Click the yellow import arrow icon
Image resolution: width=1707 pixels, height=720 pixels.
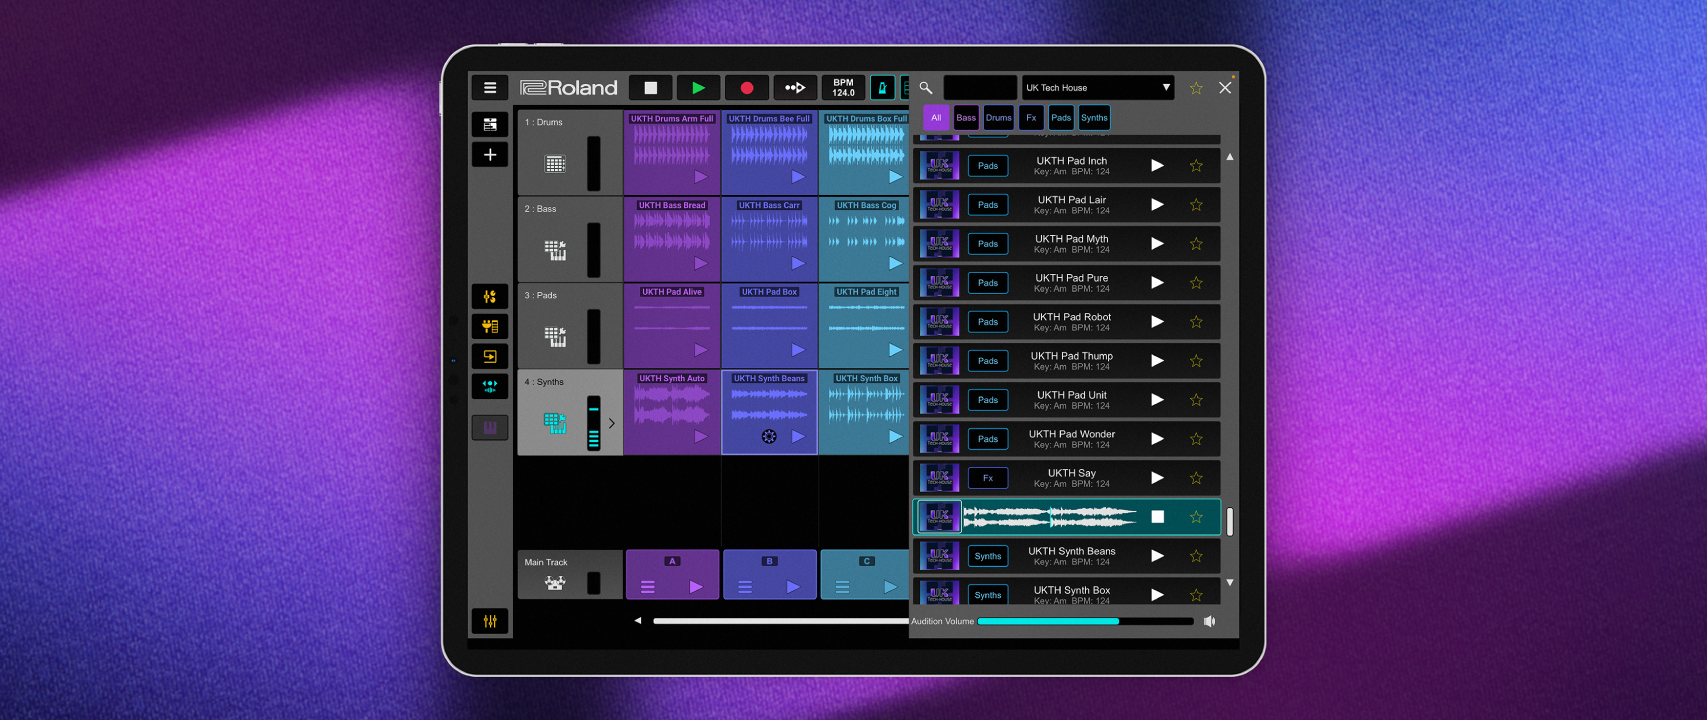pos(490,356)
